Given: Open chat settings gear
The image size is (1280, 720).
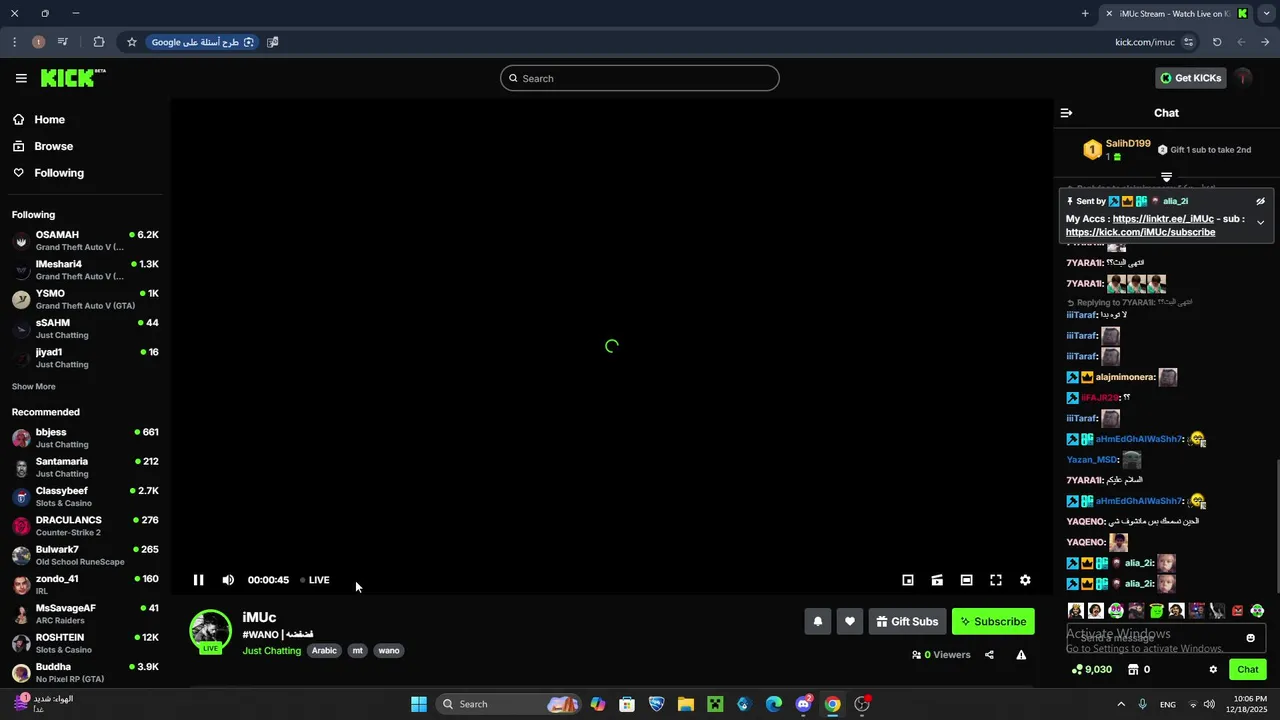Looking at the screenshot, I should click(x=1213, y=670).
